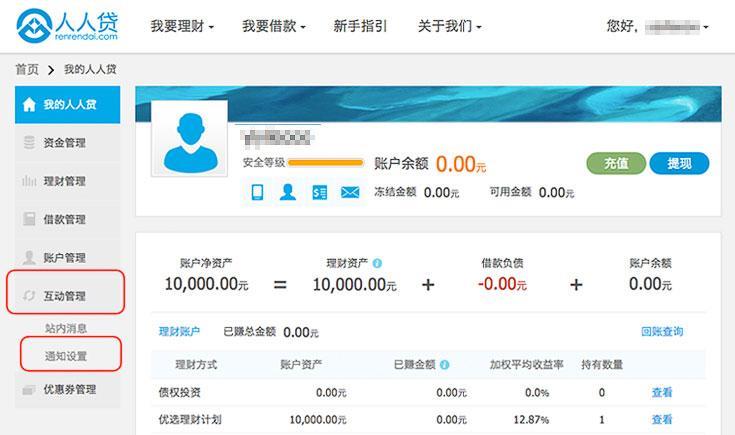Click the orange 账户余额 0.00元 amount

461,165
